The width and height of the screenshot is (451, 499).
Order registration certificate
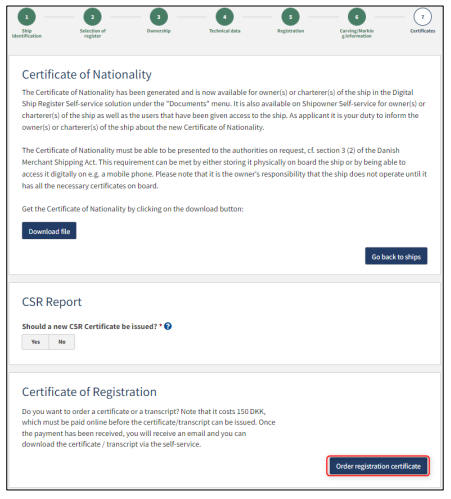[x=378, y=466]
